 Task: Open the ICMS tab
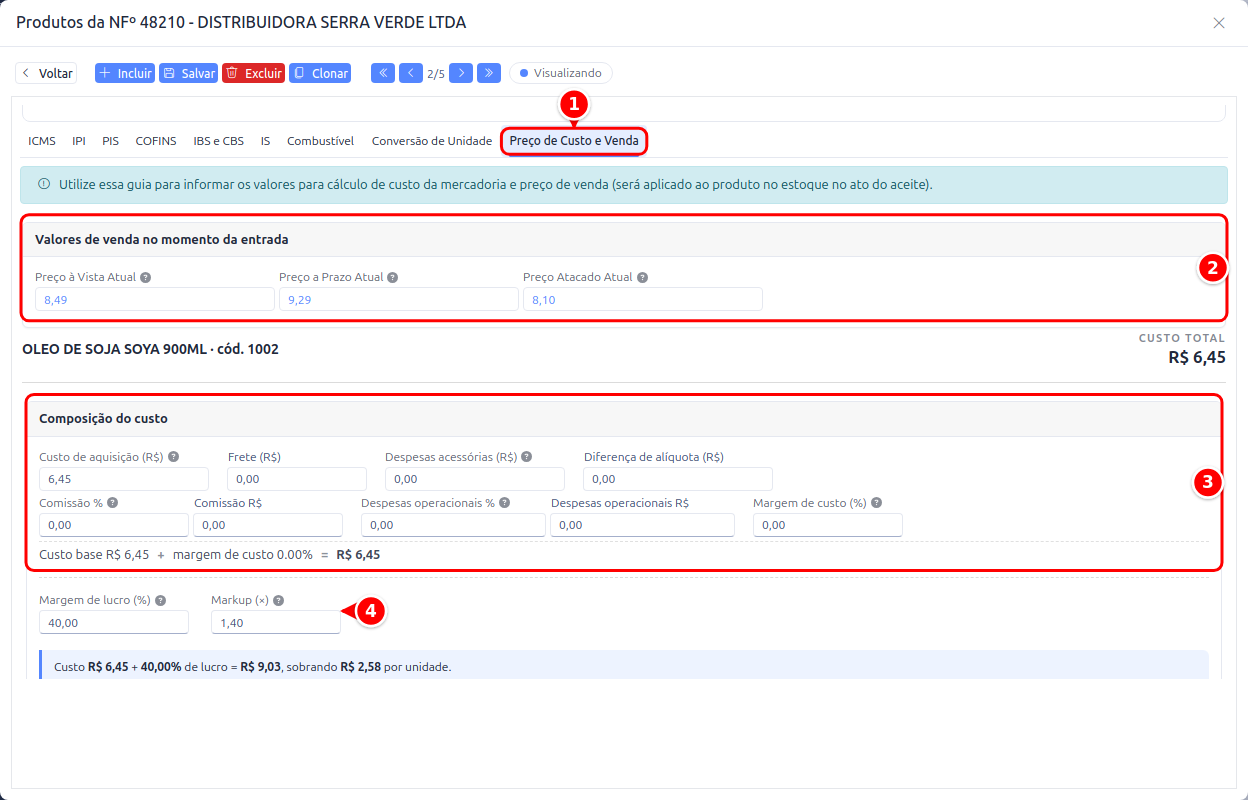pyautogui.click(x=42, y=141)
